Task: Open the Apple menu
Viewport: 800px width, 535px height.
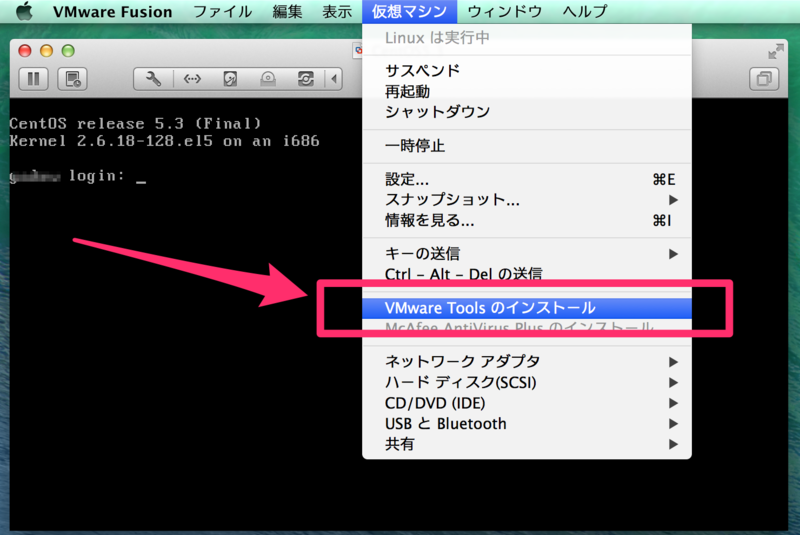Action: pyautogui.click(x=24, y=11)
